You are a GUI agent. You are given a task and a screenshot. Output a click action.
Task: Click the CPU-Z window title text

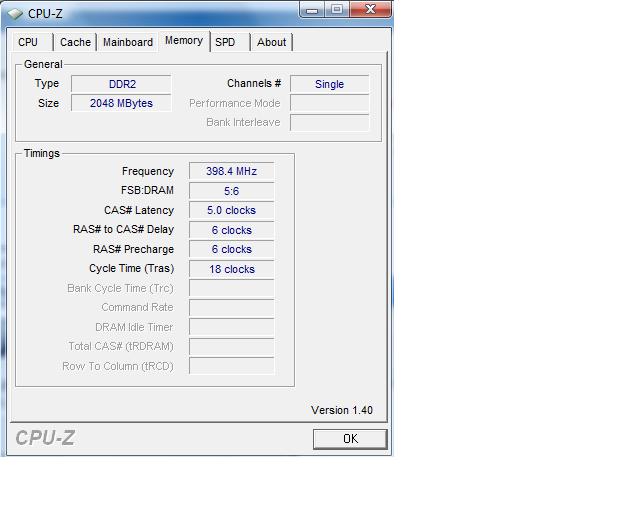click(x=45, y=14)
